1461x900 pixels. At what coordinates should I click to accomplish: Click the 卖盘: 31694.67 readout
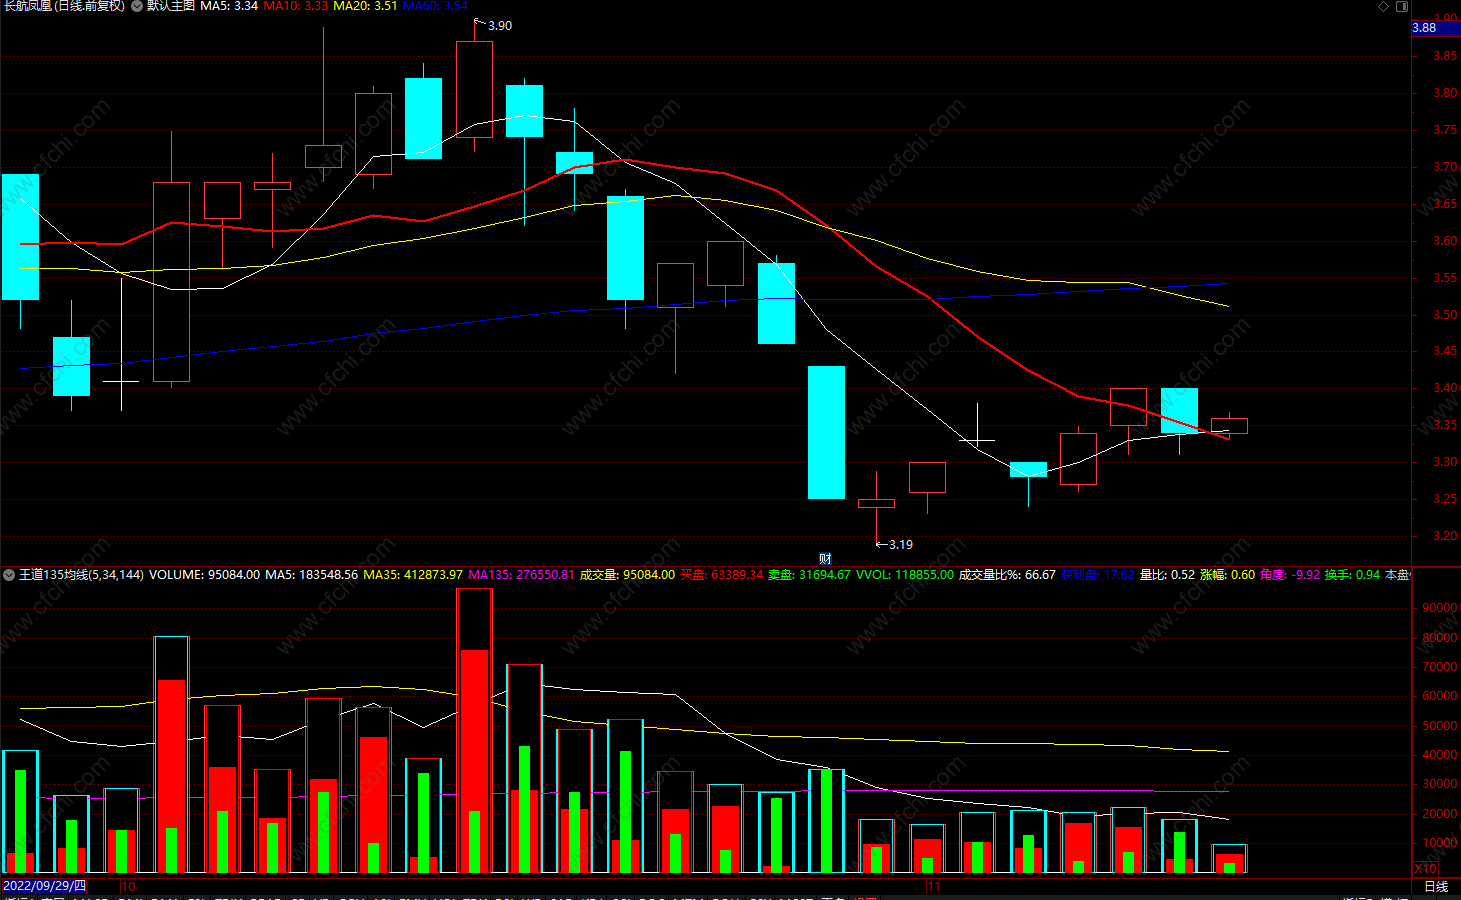(x=809, y=575)
